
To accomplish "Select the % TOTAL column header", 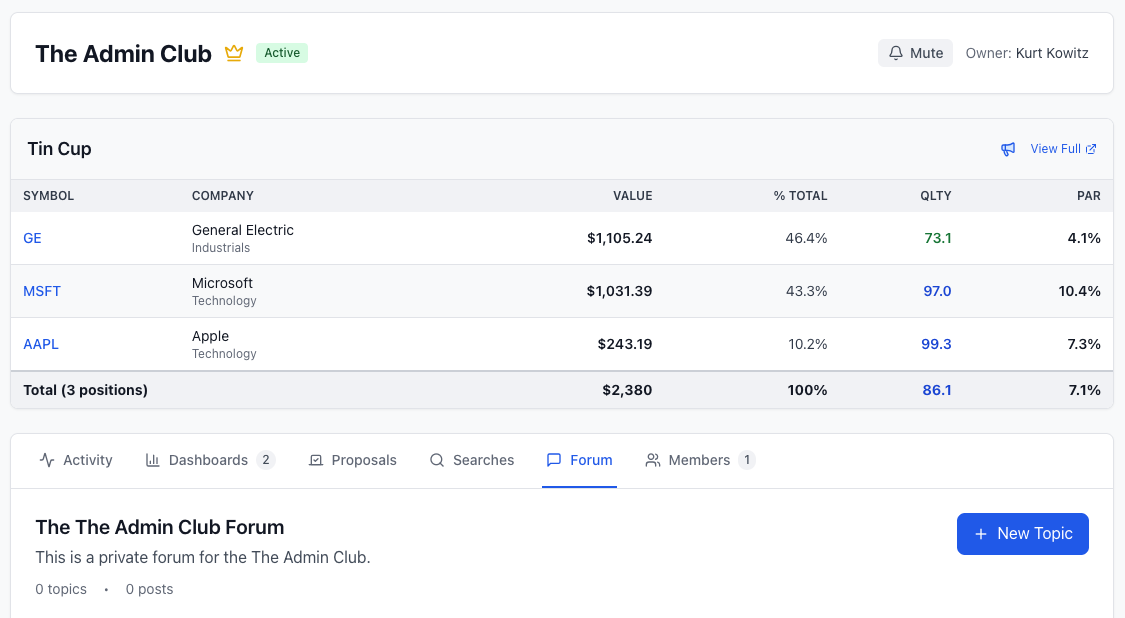I will click(x=801, y=196).
